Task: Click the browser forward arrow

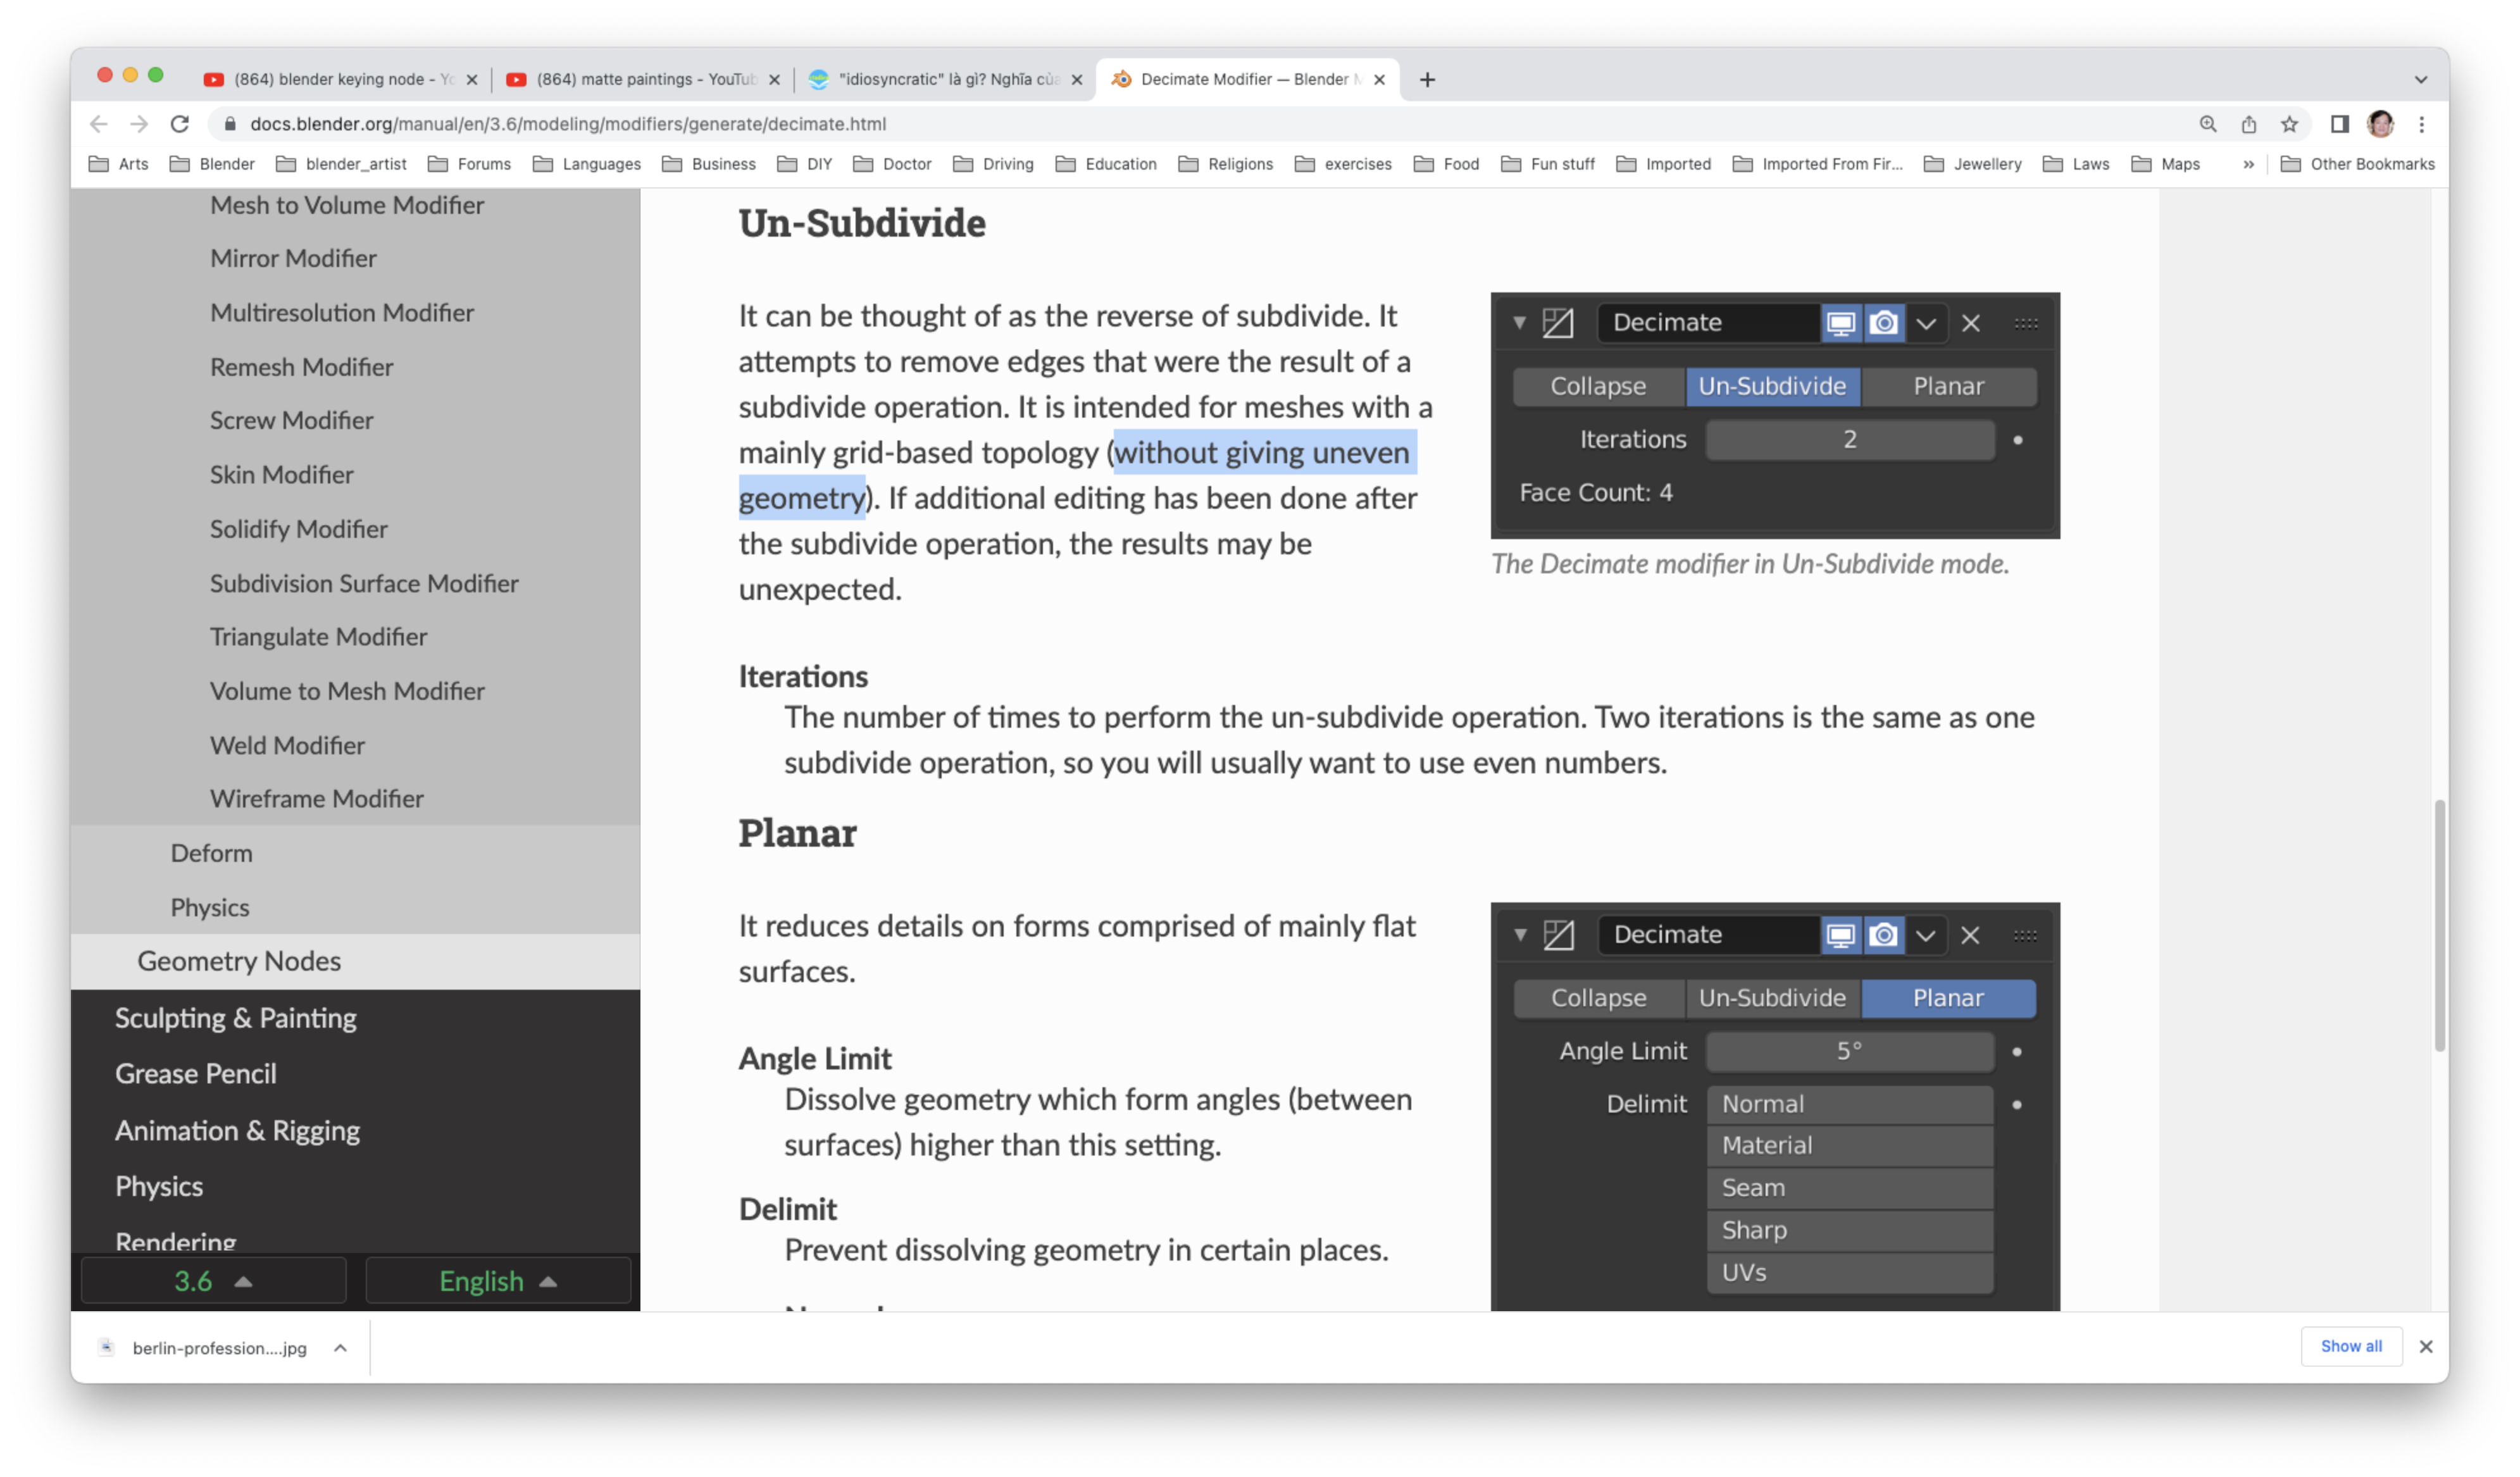Action: pos(139,124)
